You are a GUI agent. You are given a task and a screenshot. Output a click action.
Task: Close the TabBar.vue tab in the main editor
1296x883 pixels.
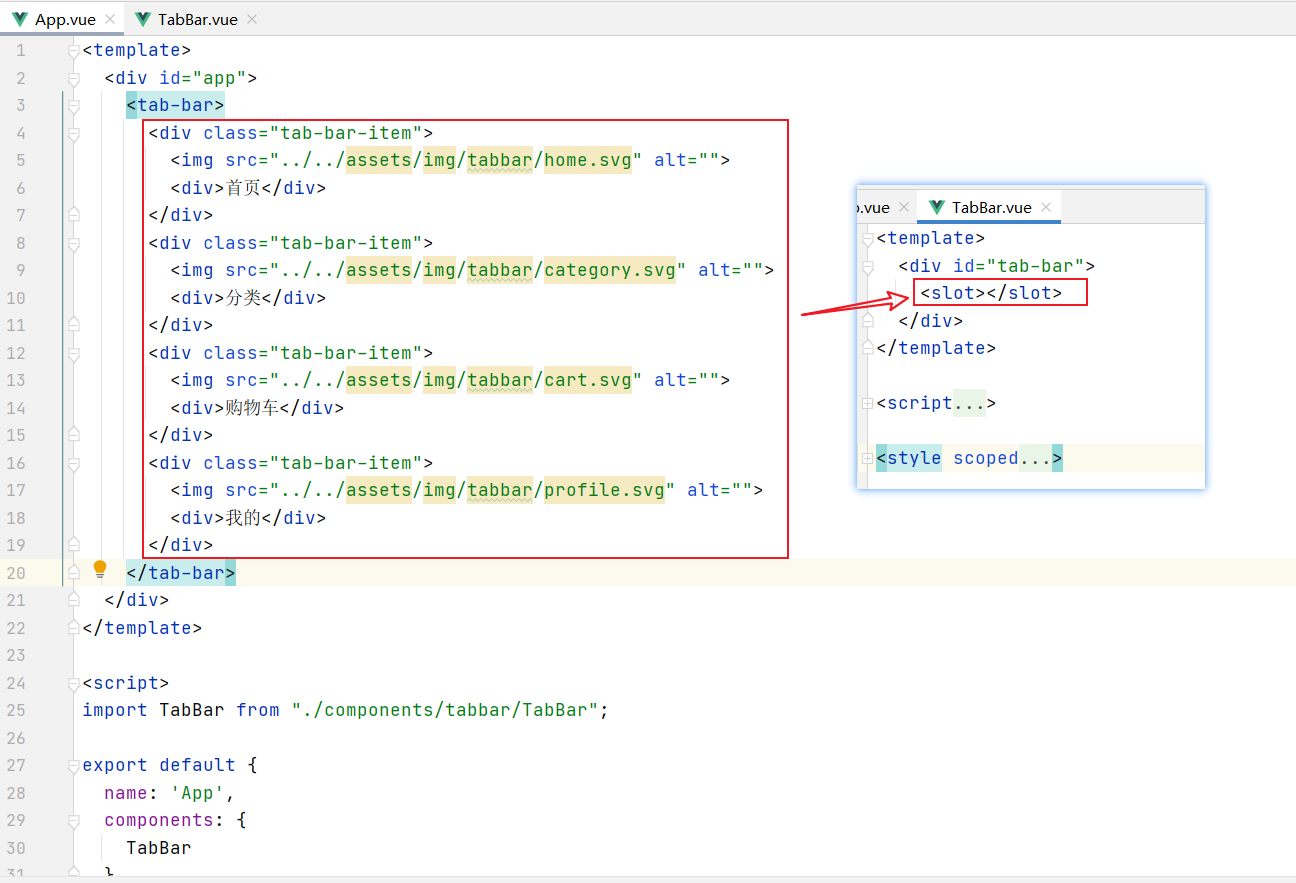[251, 19]
